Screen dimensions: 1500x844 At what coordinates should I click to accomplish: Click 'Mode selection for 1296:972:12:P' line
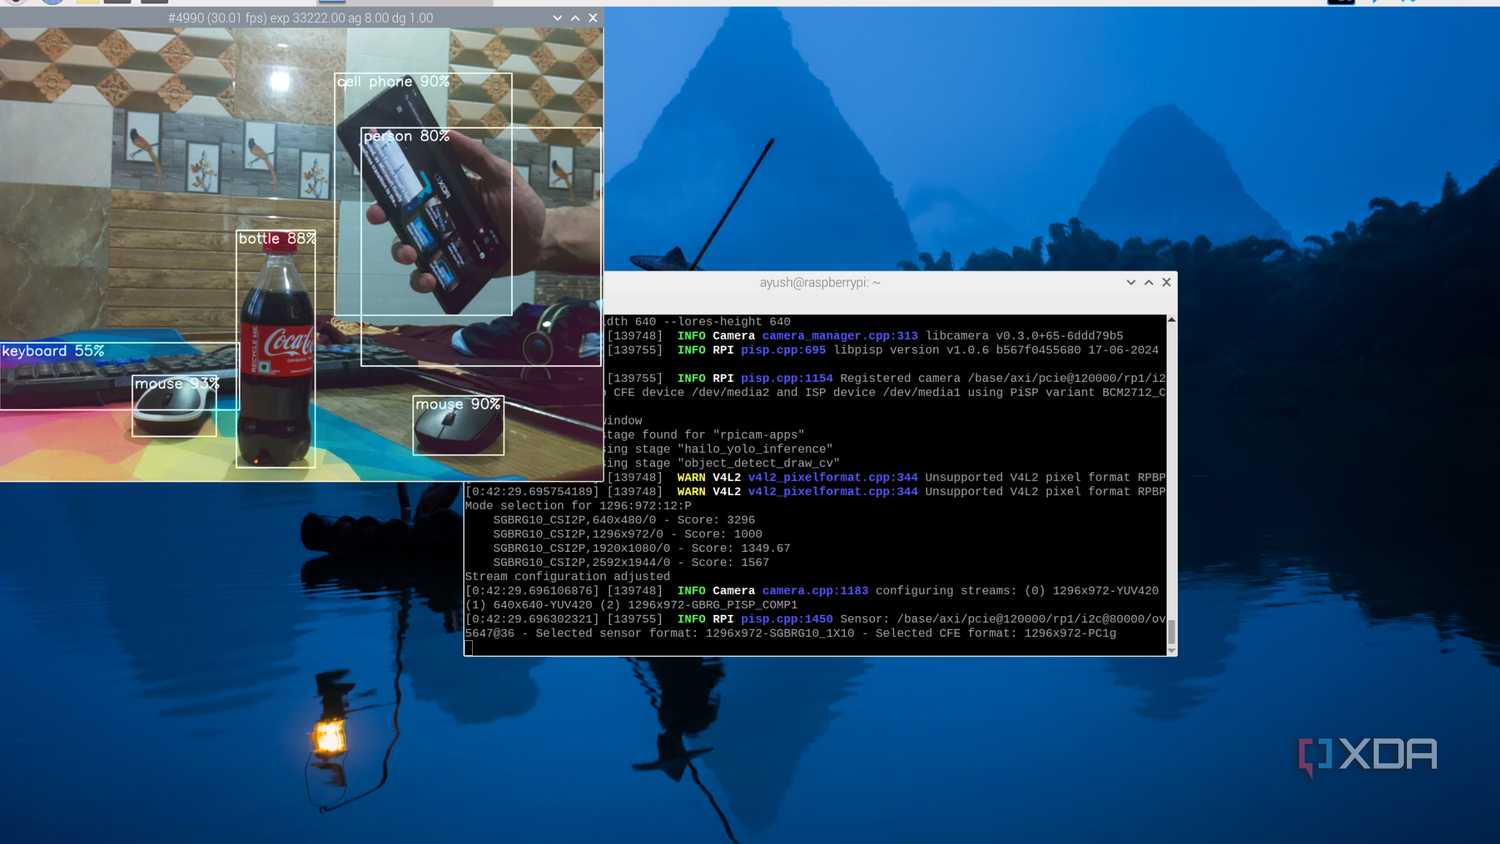tap(578, 506)
